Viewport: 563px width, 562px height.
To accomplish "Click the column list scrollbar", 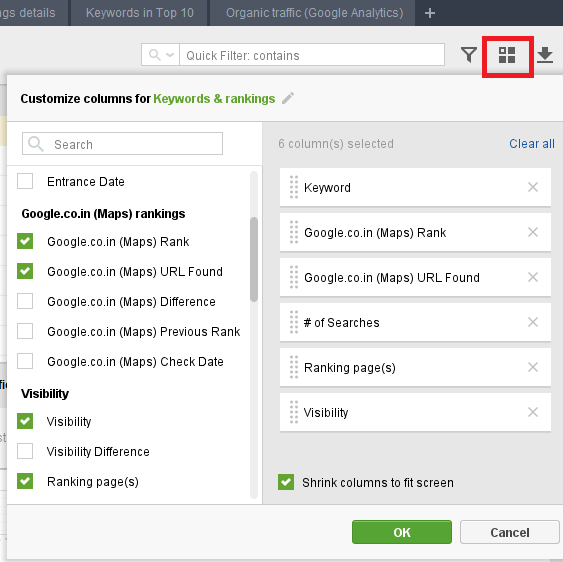I will 254,259.
